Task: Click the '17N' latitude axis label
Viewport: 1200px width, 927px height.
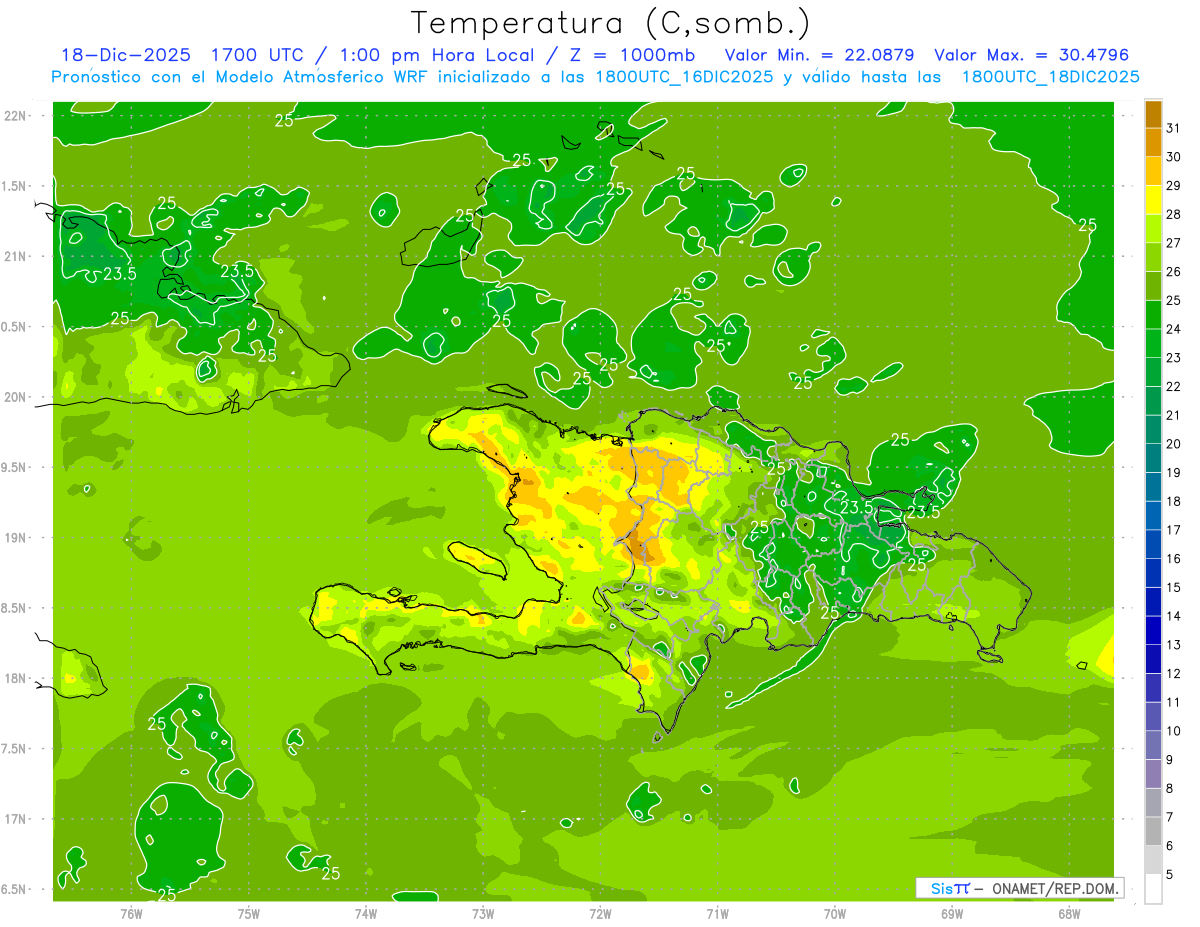Action: (17, 819)
